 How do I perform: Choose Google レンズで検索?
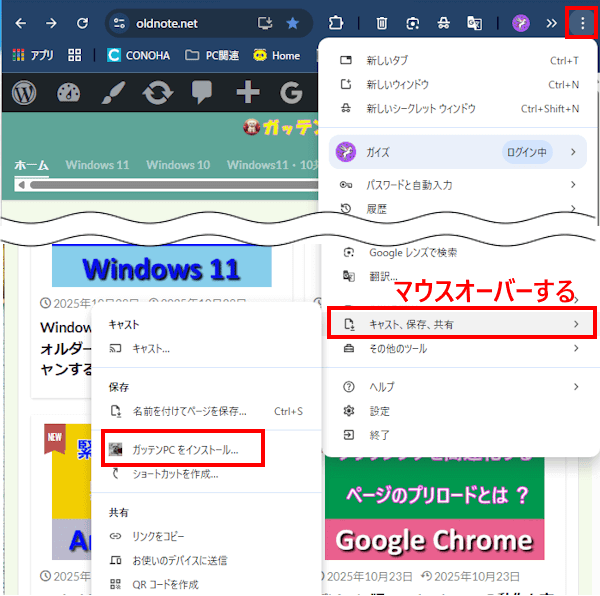[461, 252]
